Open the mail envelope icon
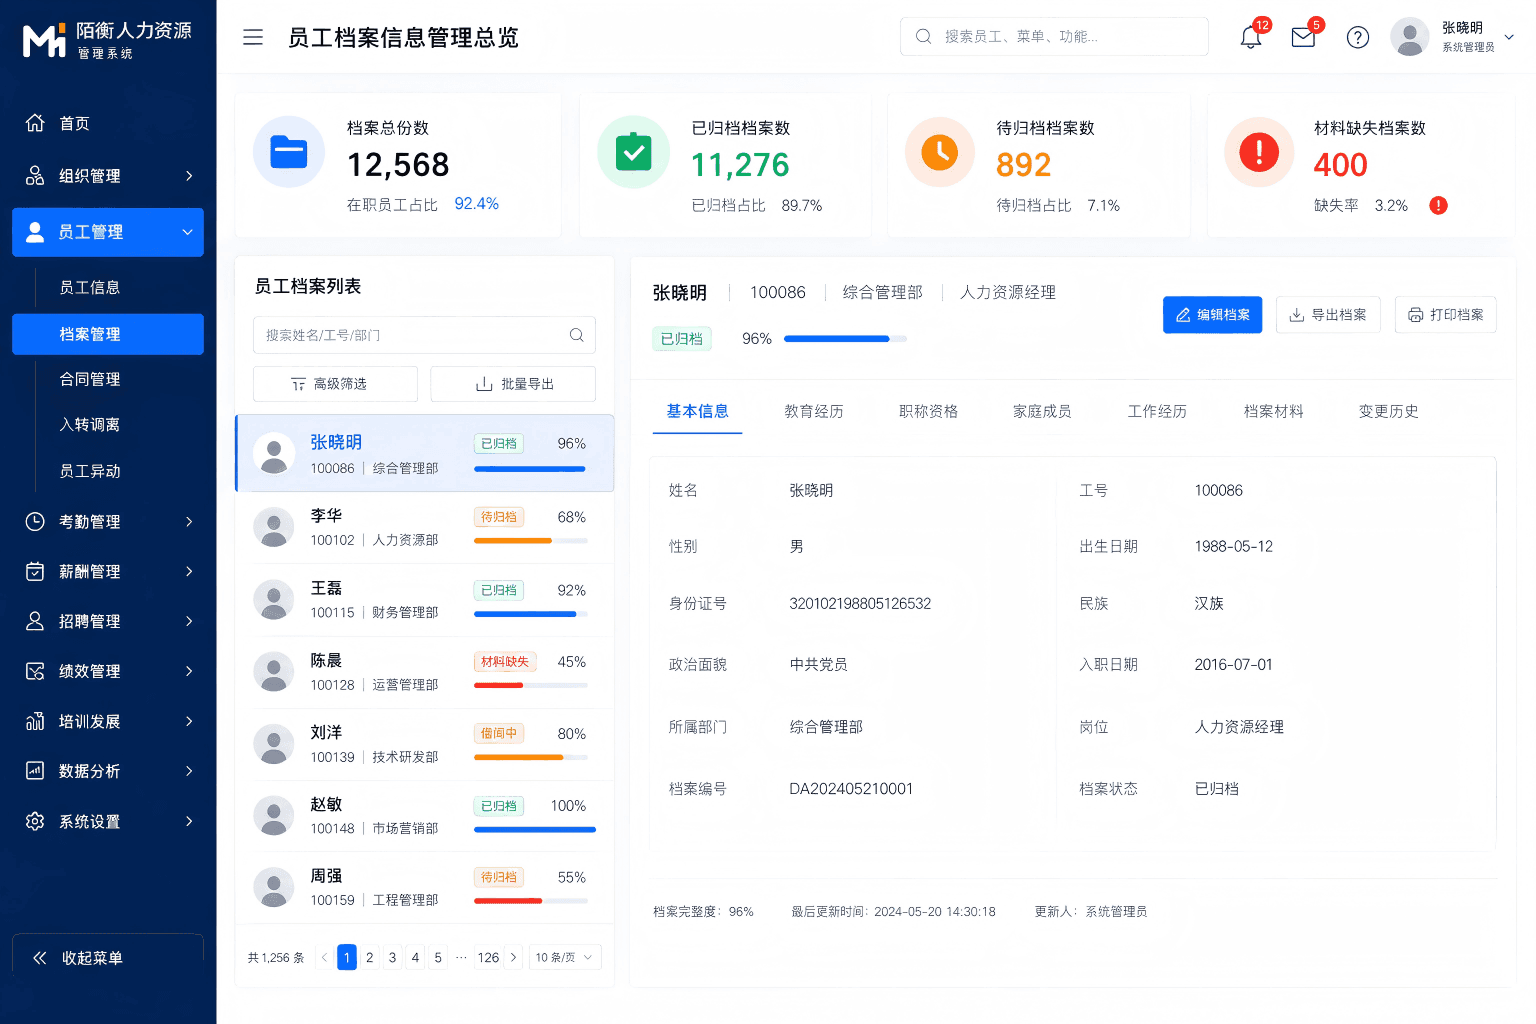Screen dimensions: 1536x1024 [1303, 37]
